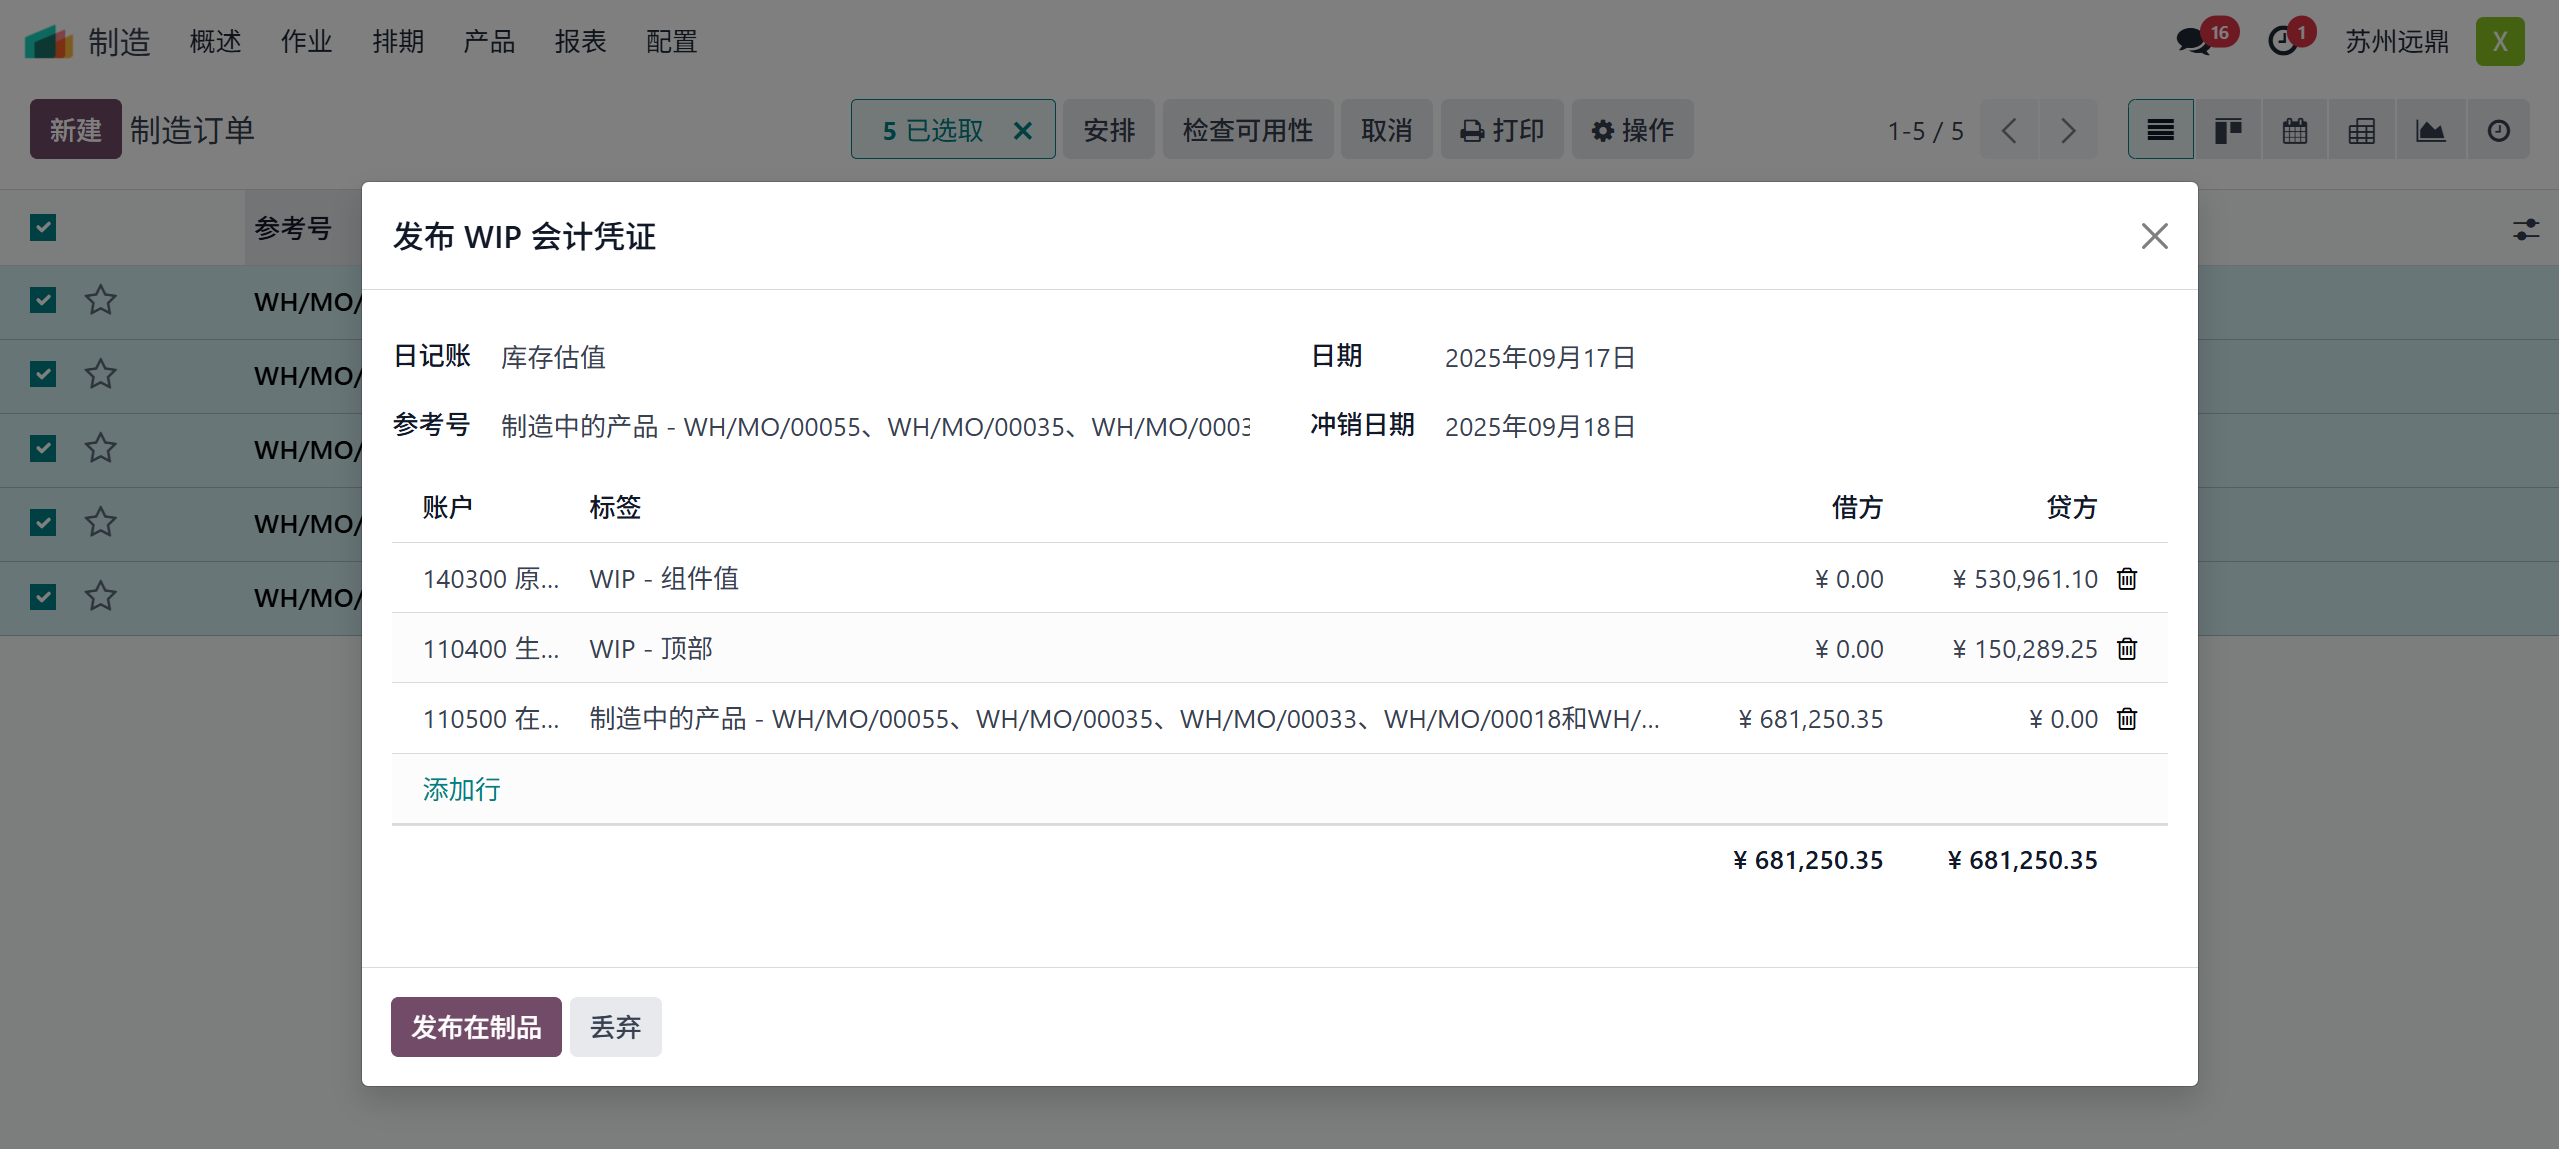Switch to kanban view
Viewport: 2559px width, 1149px height.
(2227, 130)
